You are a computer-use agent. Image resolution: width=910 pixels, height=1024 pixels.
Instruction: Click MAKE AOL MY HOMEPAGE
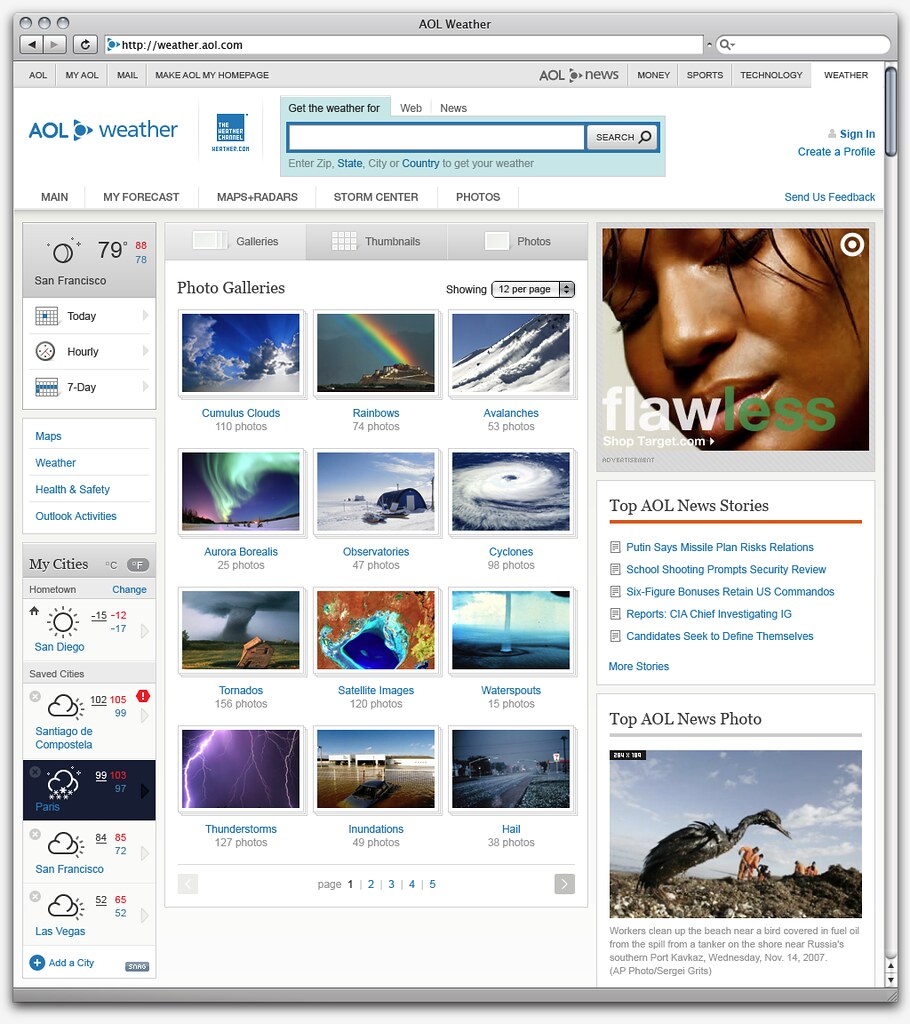212,75
